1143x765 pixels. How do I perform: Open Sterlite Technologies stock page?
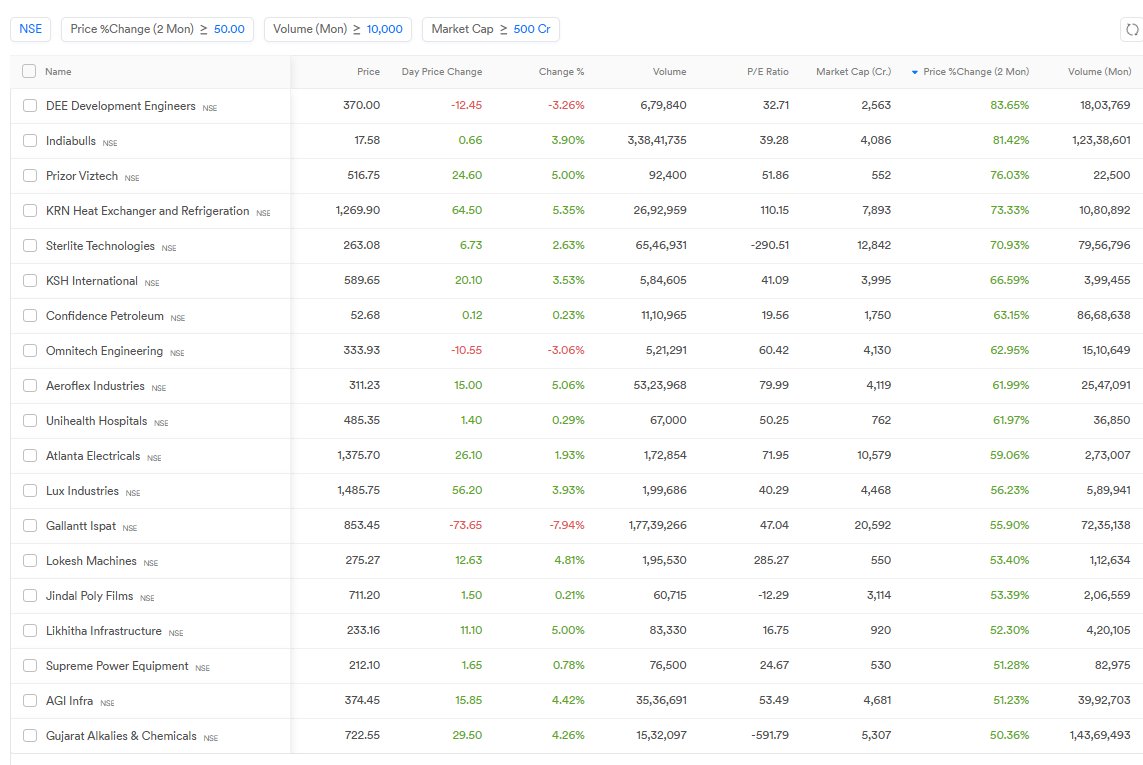(x=100, y=246)
